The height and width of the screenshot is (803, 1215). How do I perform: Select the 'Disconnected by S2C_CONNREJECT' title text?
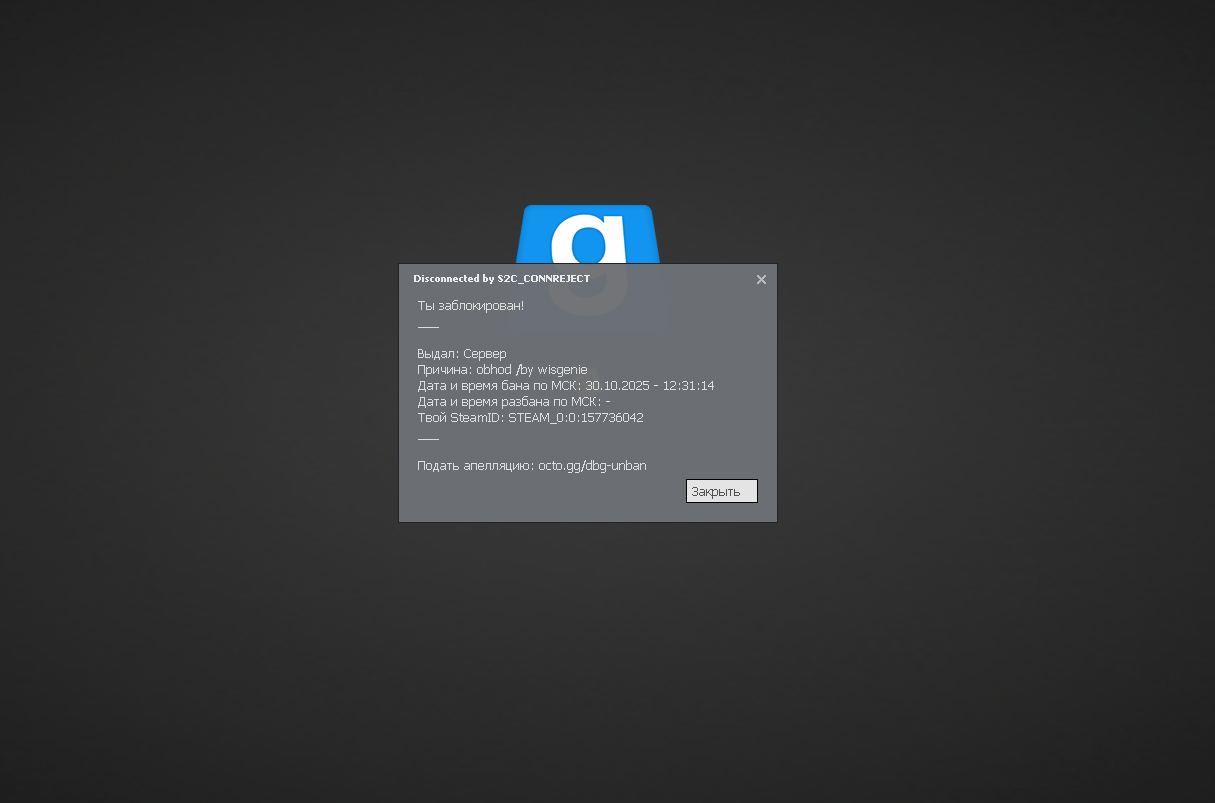pos(501,279)
